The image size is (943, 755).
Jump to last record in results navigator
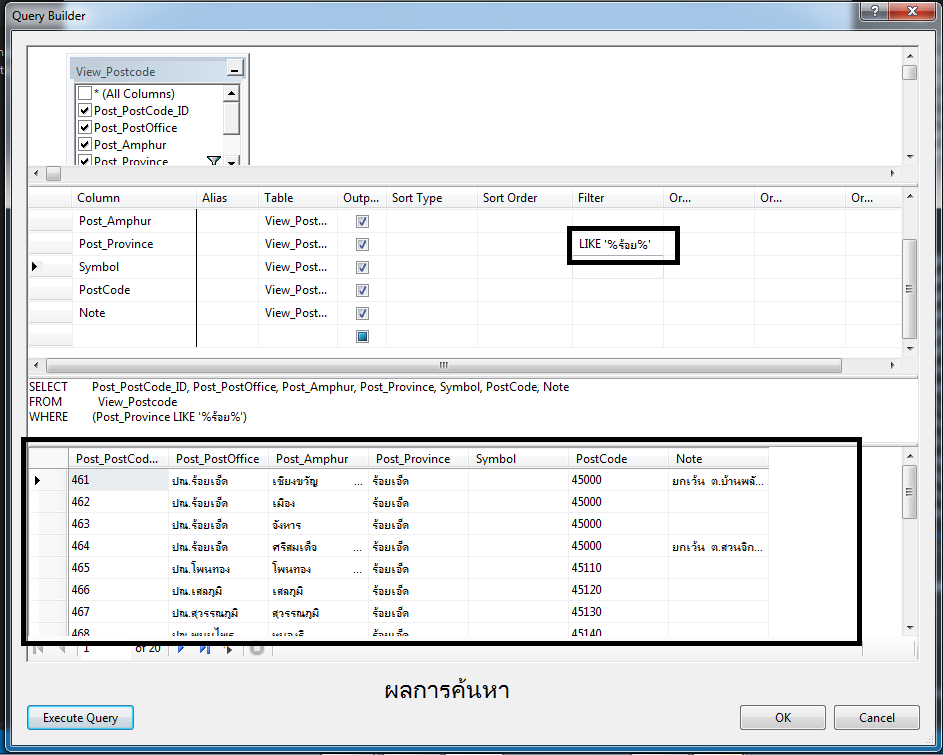[x=204, y=649]
